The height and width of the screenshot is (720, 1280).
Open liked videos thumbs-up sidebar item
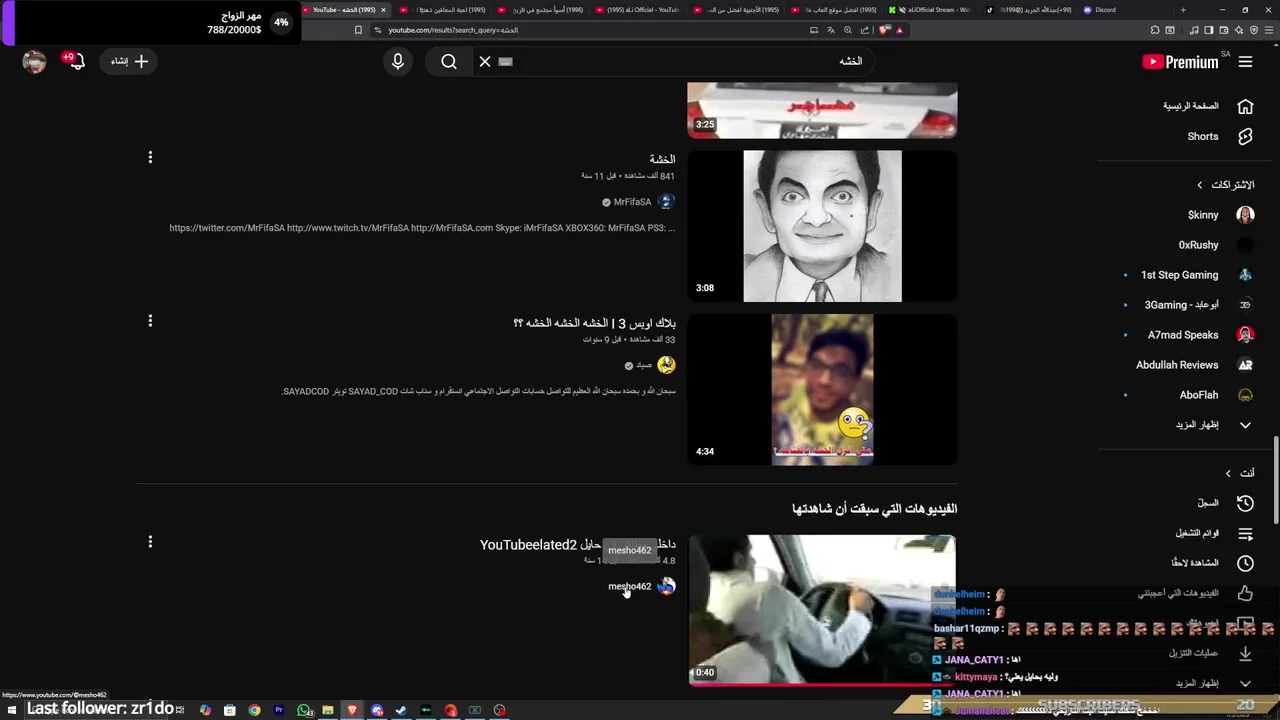point(1195,593)
